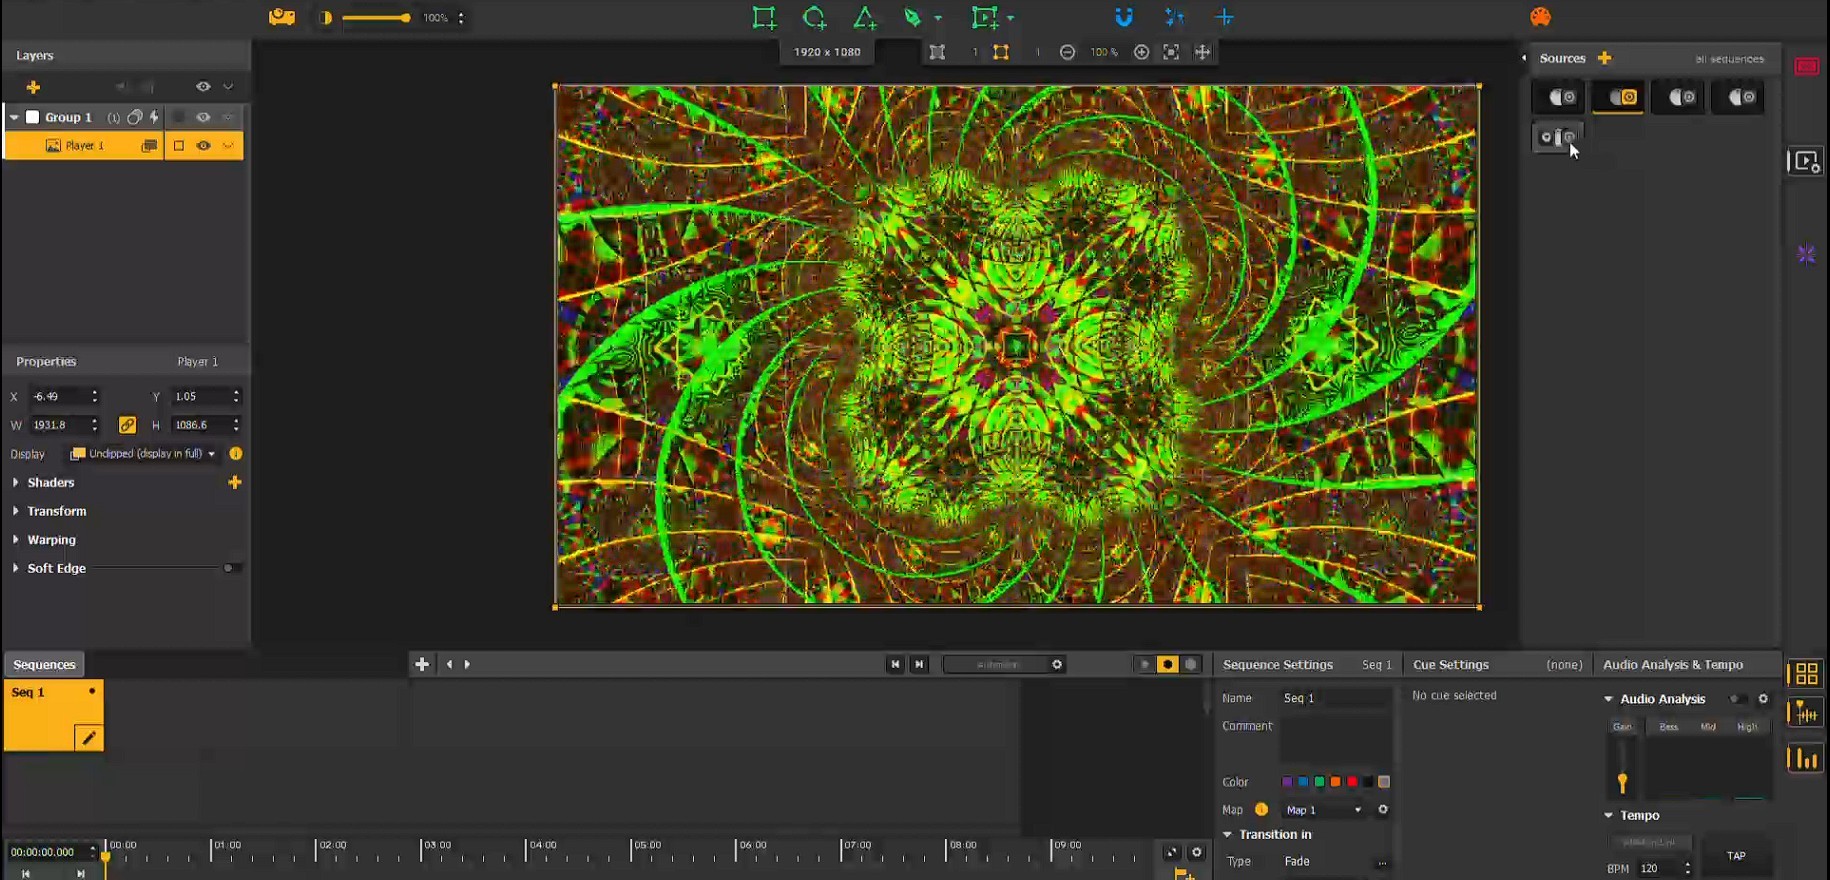Image resolution: width=1830 pixels, height=880 pixels.
Task: Click the Seq 1 edit pencil icon
Action: [x=89, y=738]
